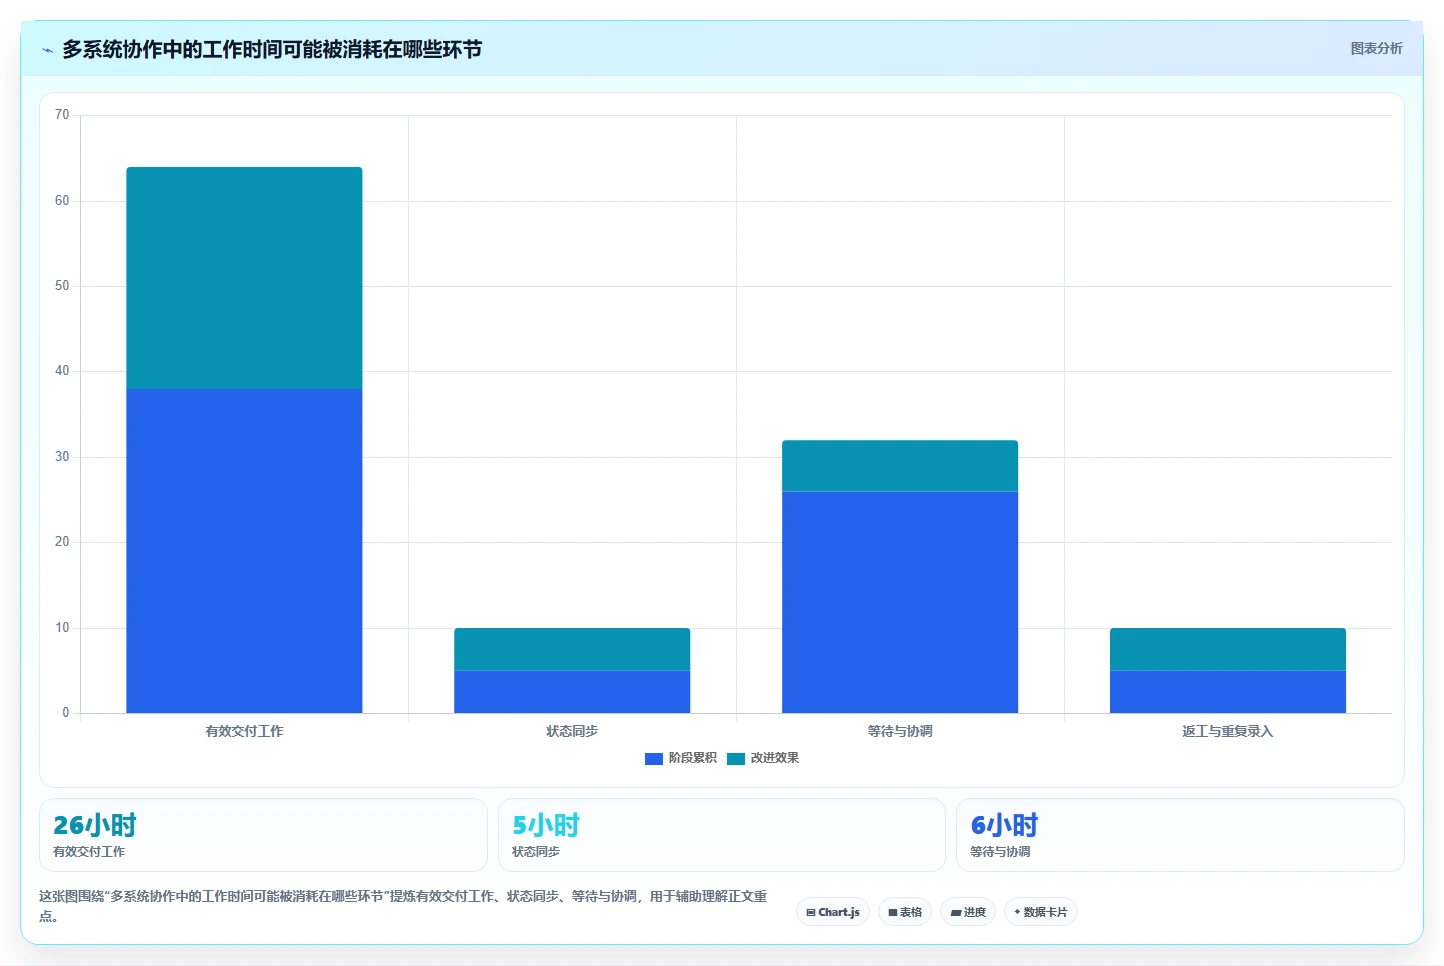The width and height of the screenshot is (1444, 966).
Task: Select the teal 有效交付工作 bar segment
Action: pyautogui.click(x=244, y=278)
